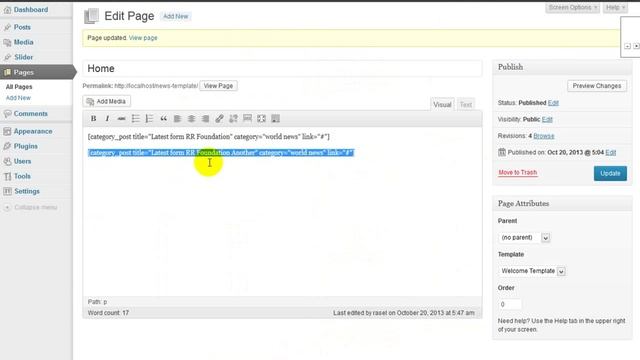Collapse the Publish panel header
640x360 pixels.
(562, 67)
